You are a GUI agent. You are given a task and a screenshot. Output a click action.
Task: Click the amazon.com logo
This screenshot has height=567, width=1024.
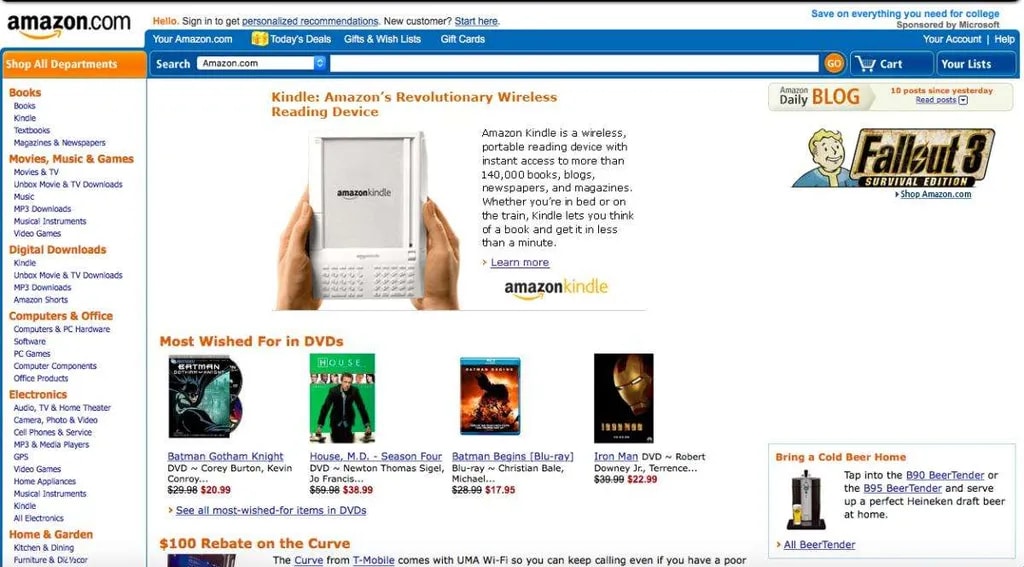click(69, 25)
